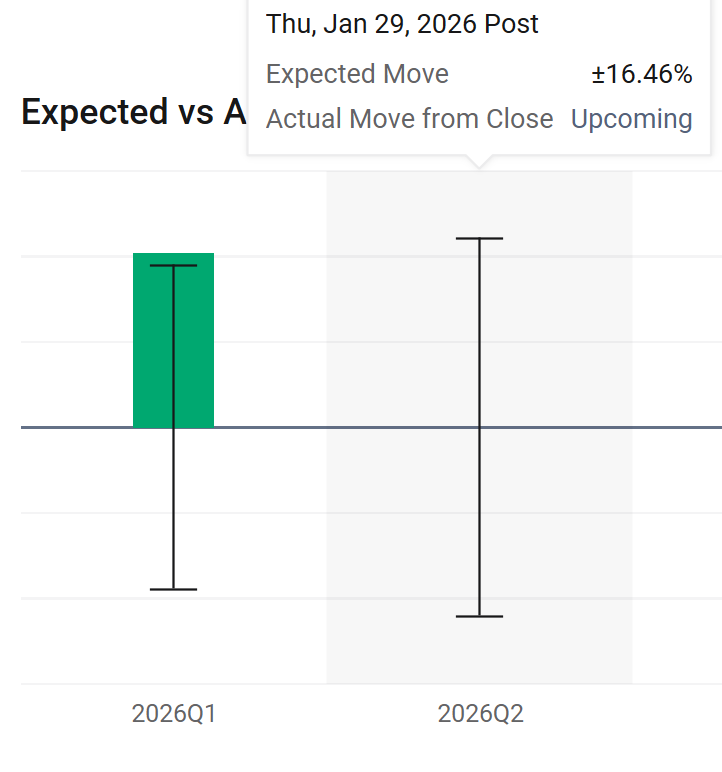Select the 2026Q1 axis label

(174, 713)
